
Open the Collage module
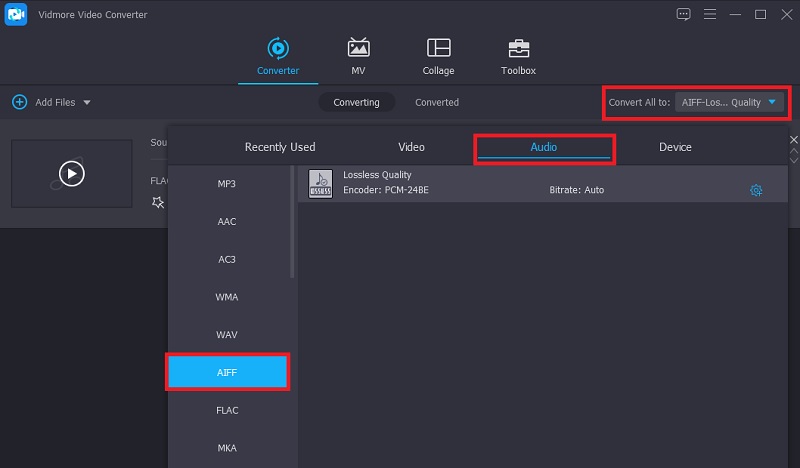tap(438, 56)
